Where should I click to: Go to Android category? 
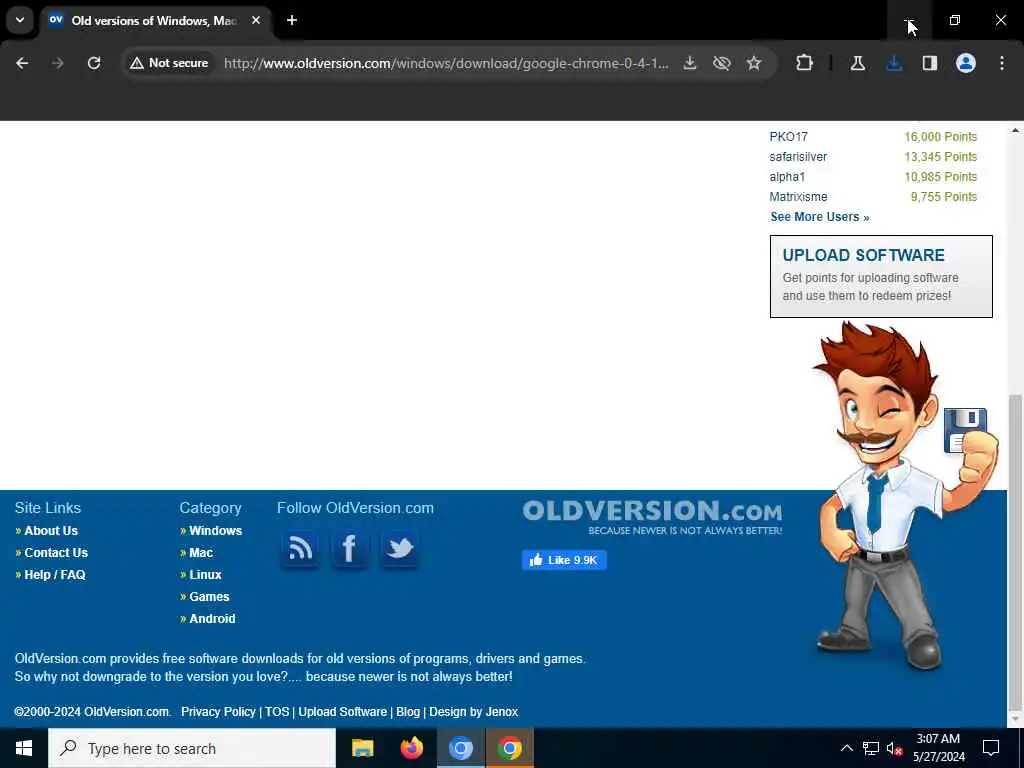point(212,618)
